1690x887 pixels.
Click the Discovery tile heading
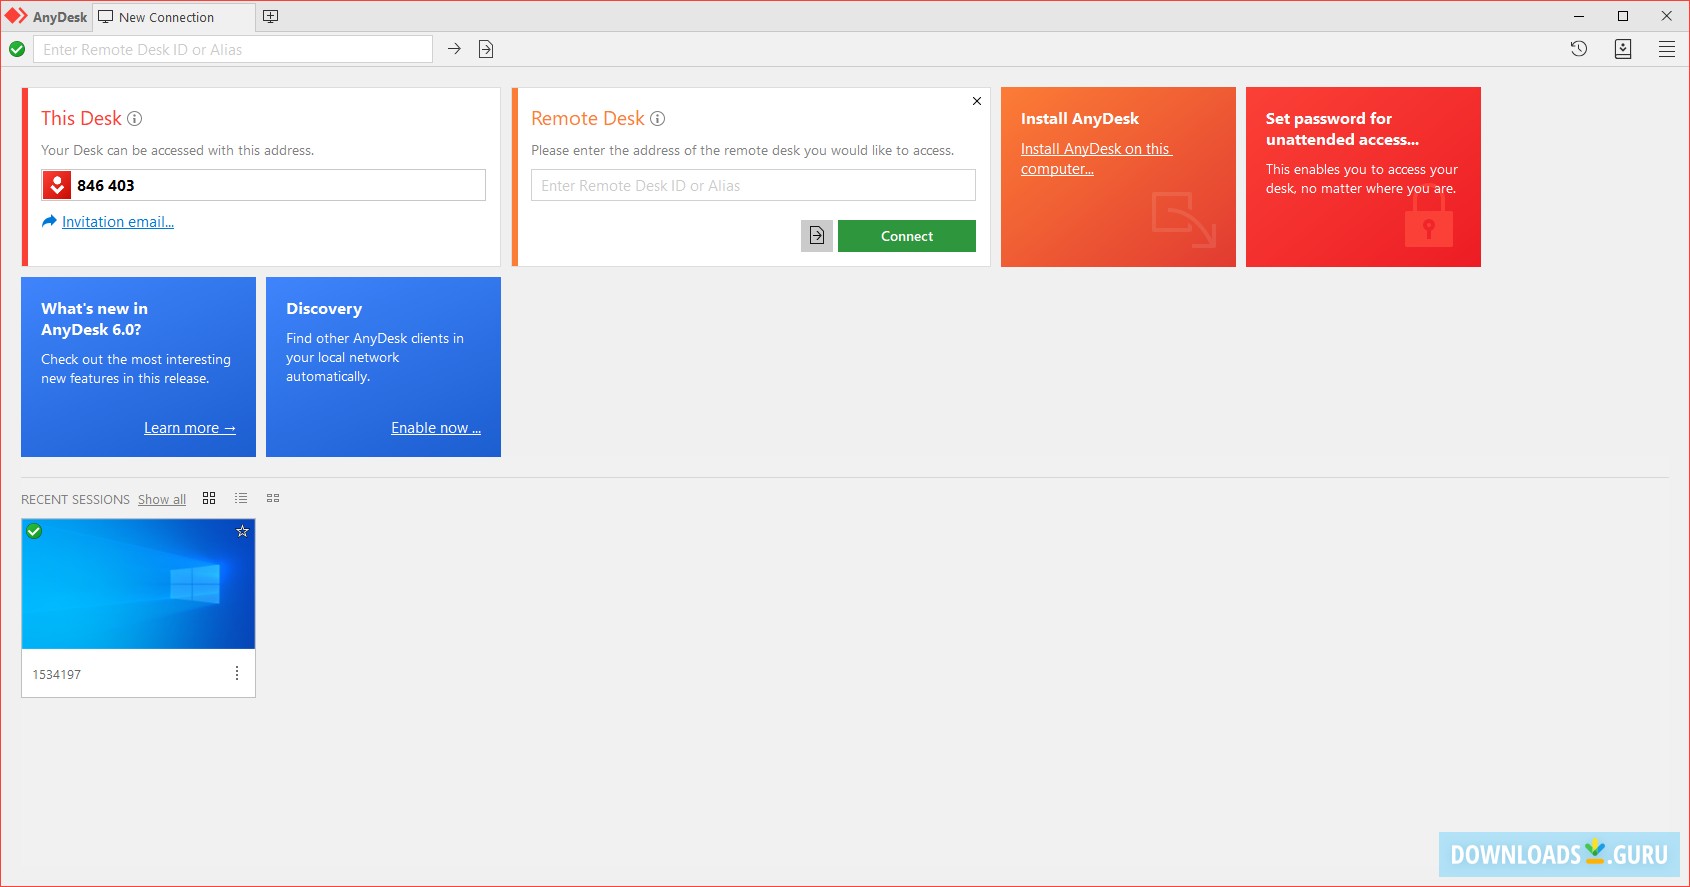click(324, 309)
